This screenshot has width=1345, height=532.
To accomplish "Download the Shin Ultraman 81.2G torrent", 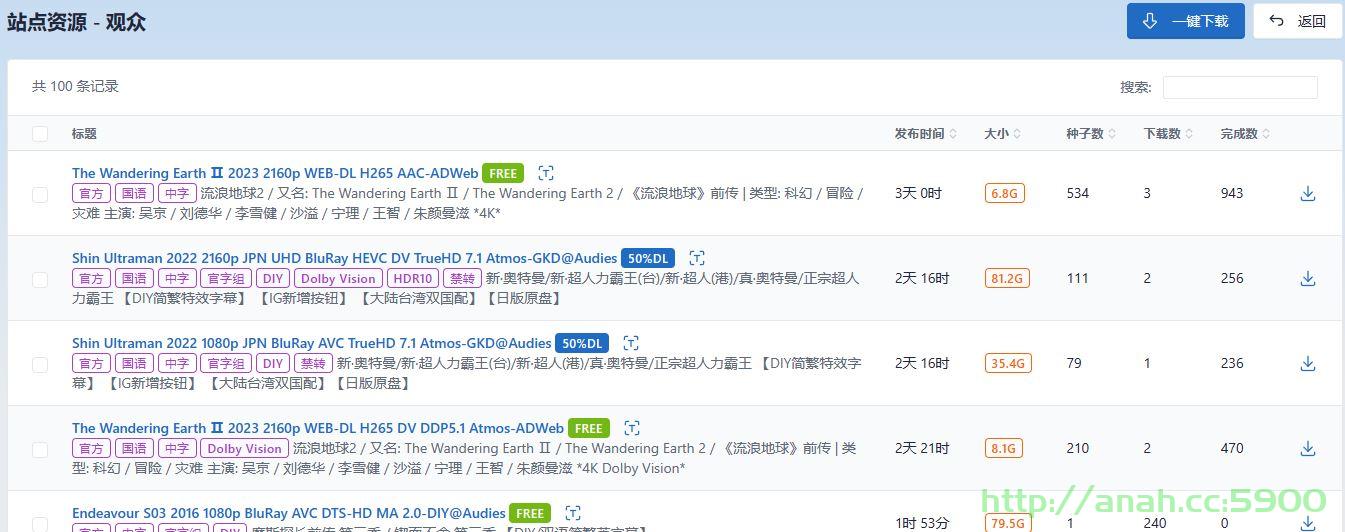I will click(1307, 279).
